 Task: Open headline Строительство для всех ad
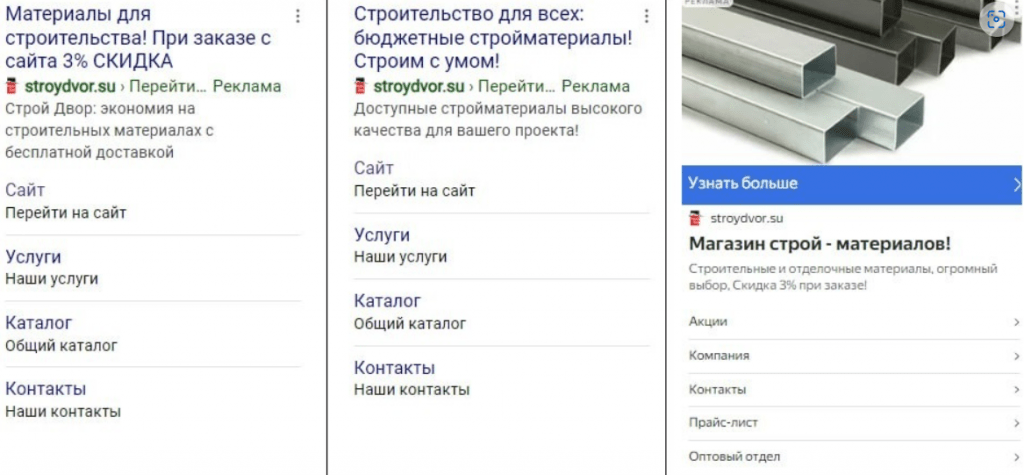[x=493, y=37]
